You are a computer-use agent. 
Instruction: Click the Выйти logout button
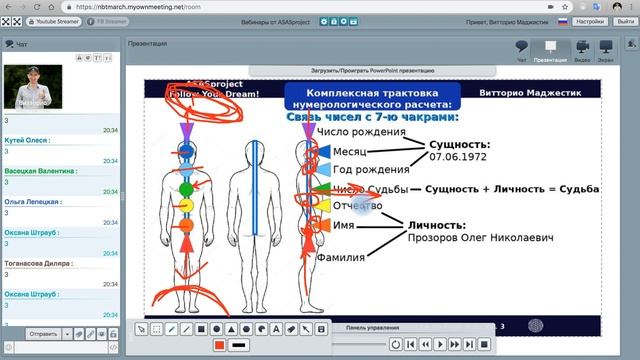click(x=626, y=22)
